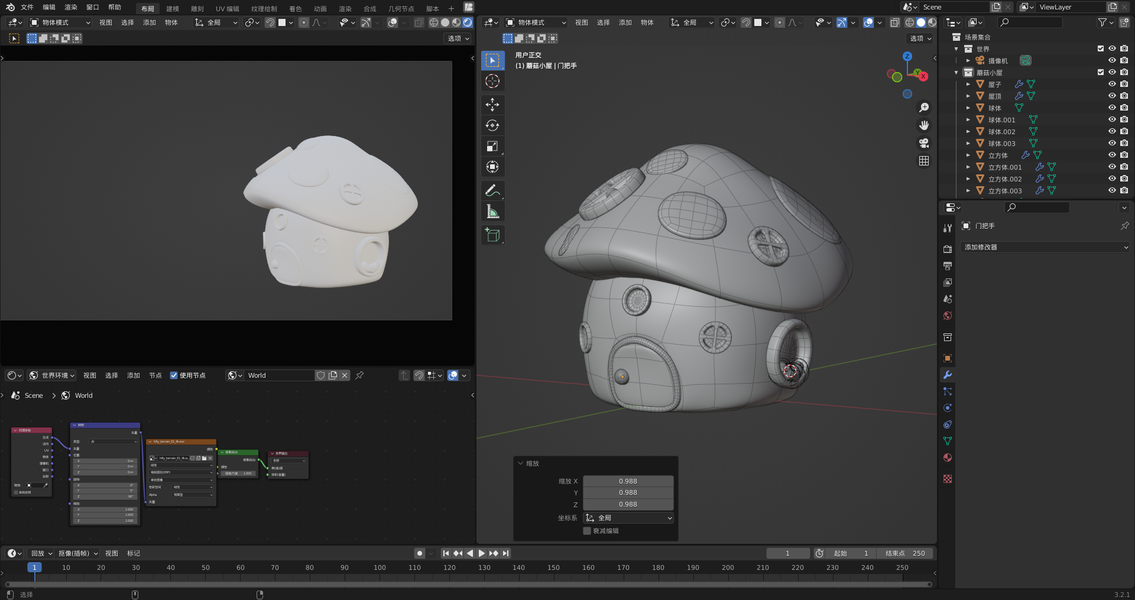Select the Measure tool
This screenshot has width=1135, height=600.
[492, 211]
